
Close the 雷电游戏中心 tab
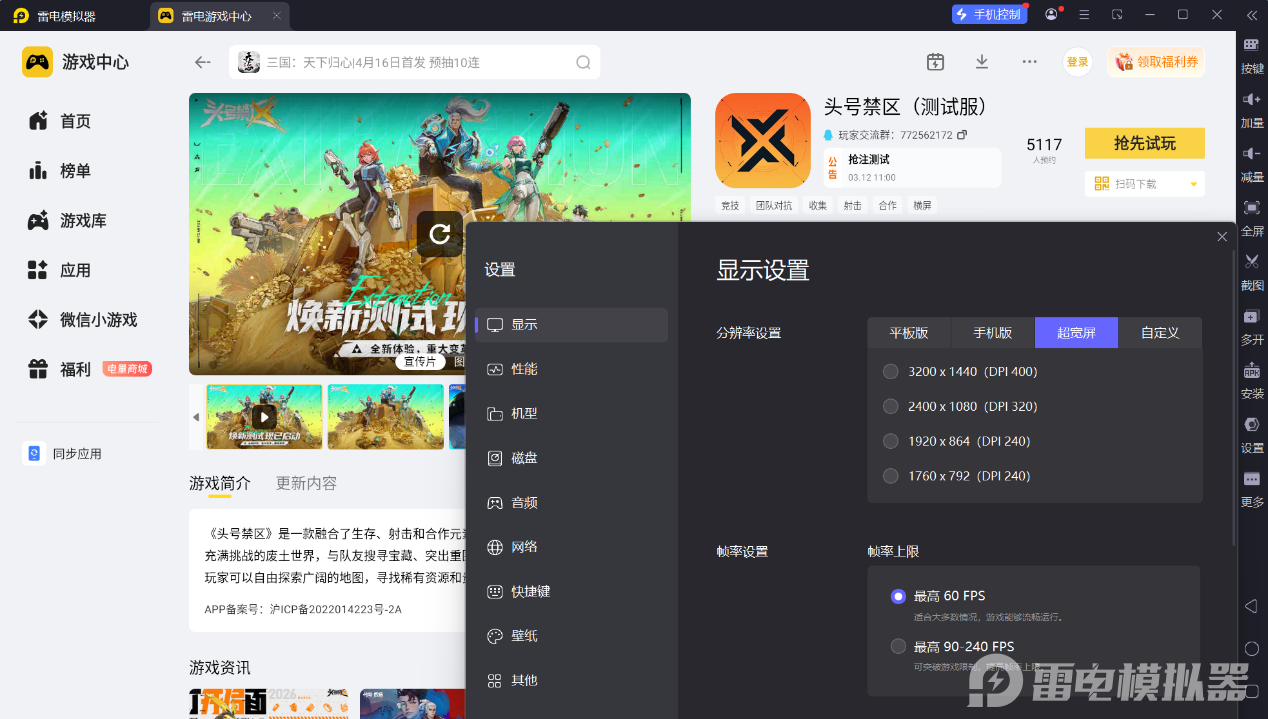pyautogui.click(x=277, y=16)
